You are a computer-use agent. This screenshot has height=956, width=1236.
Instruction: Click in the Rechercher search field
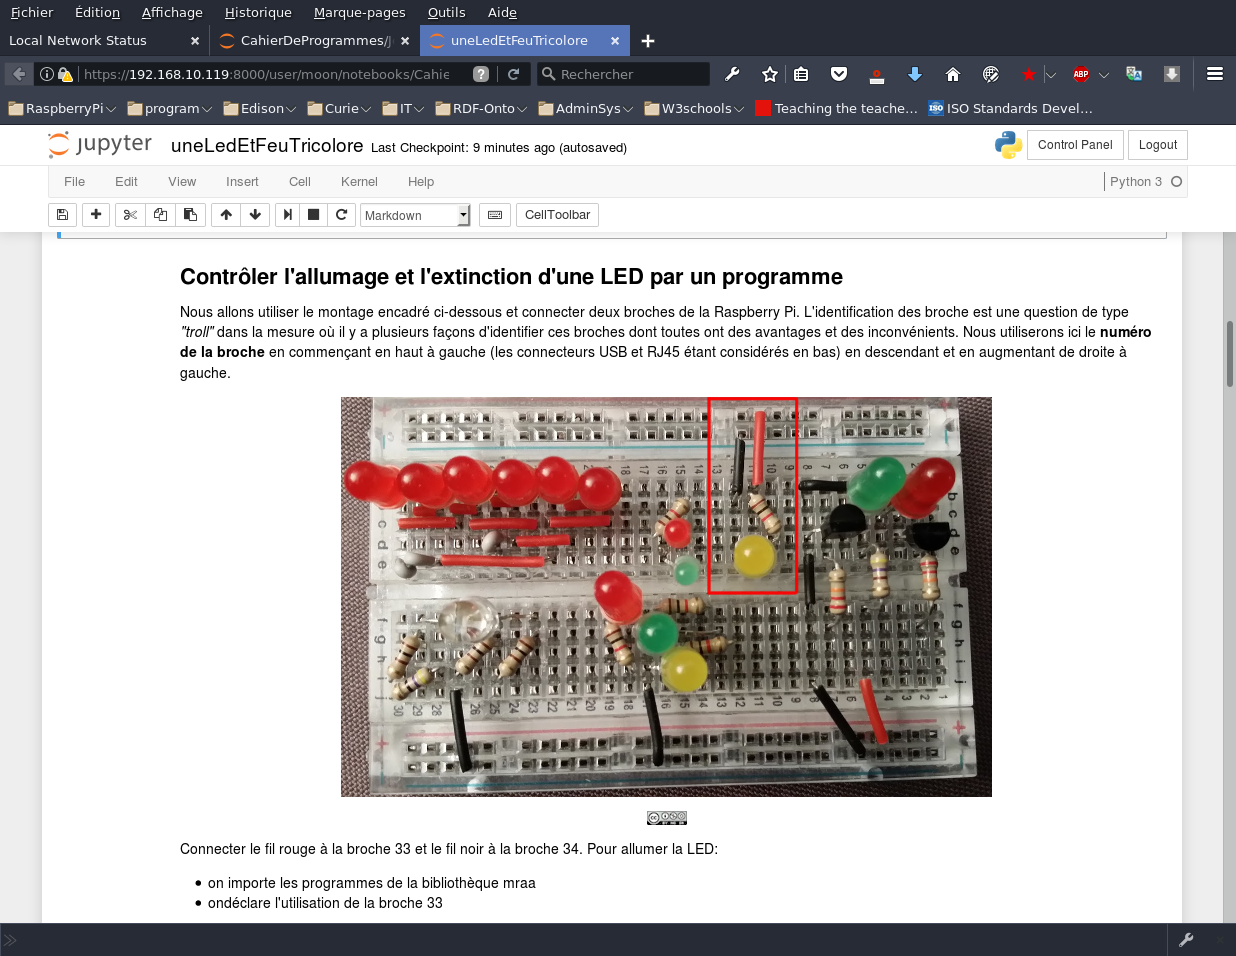pyautogui.click(x=623, y=73)
